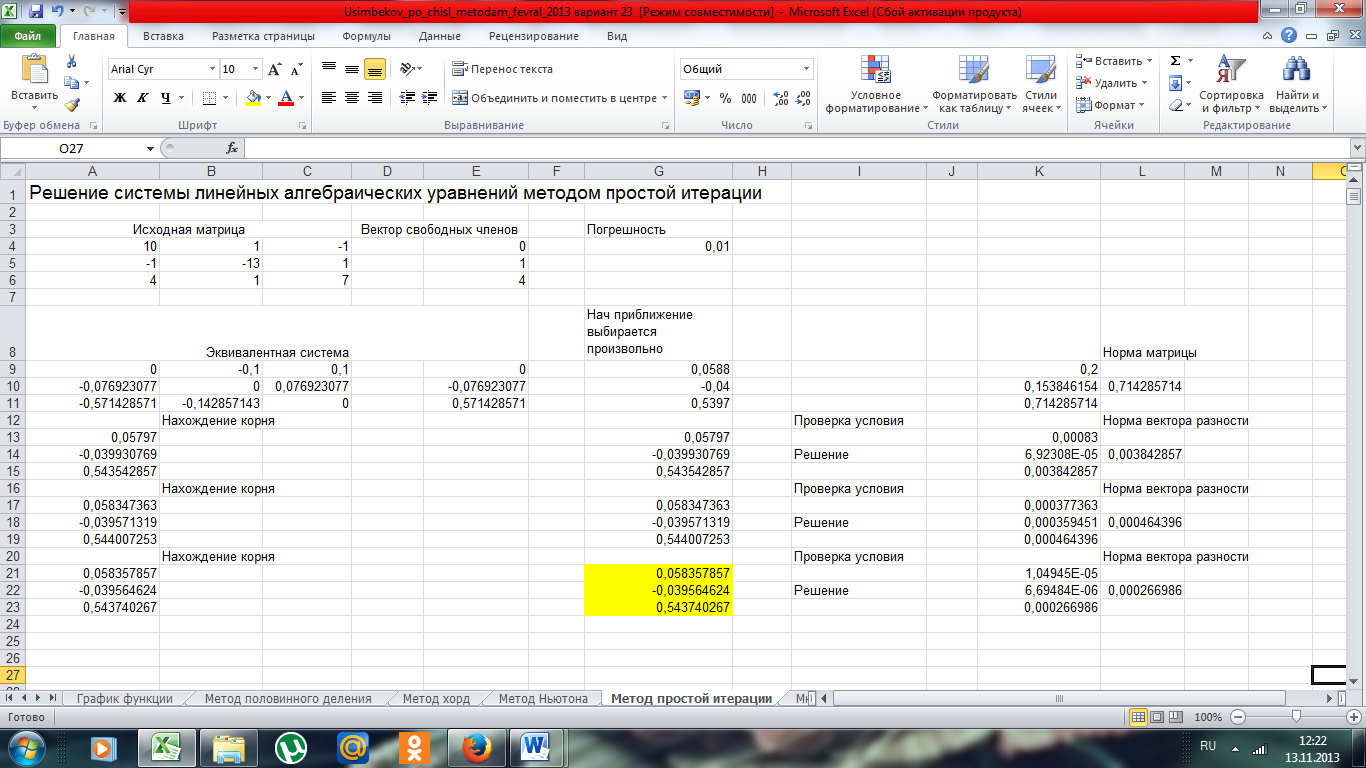Center text horizontally
The image size is (1366, 768).
click(x=352, y=98)
